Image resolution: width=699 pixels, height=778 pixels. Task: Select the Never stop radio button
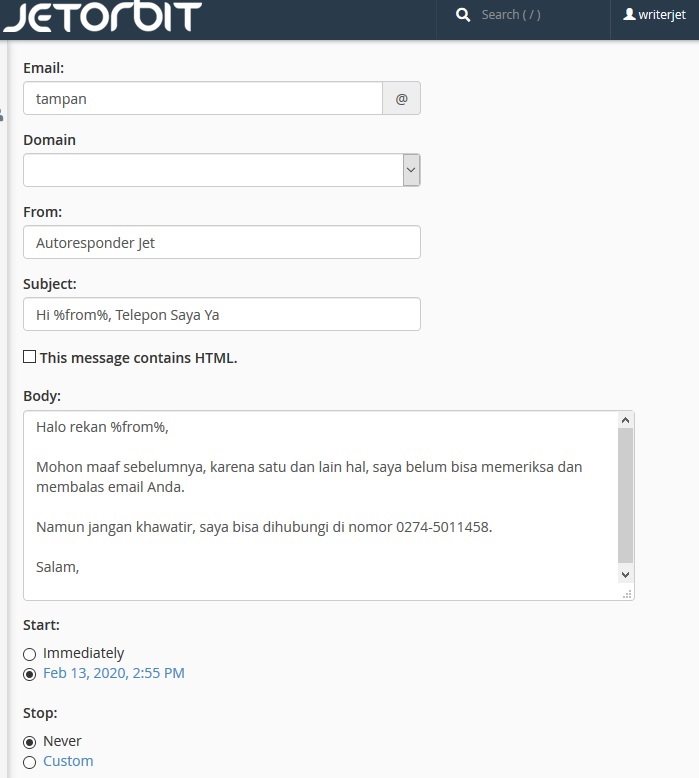point(30,742)
